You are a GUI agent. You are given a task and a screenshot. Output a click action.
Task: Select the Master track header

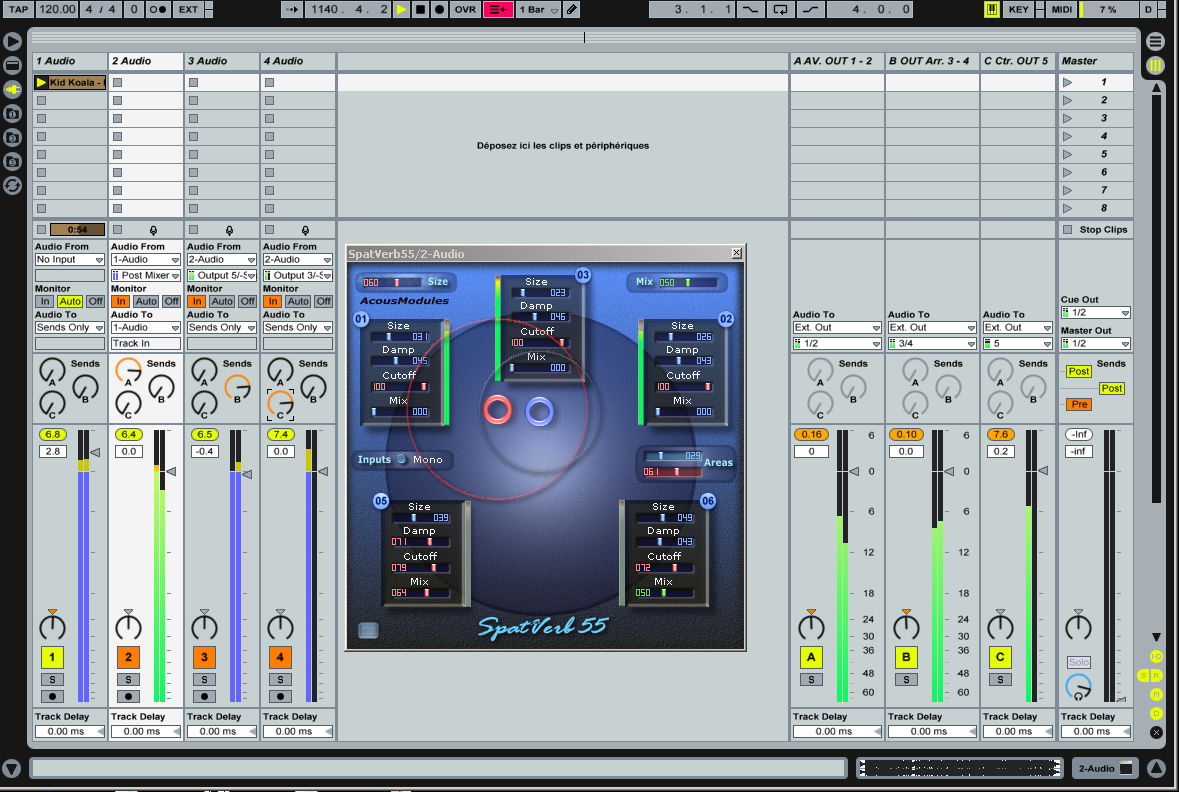tap(1095, 61)
